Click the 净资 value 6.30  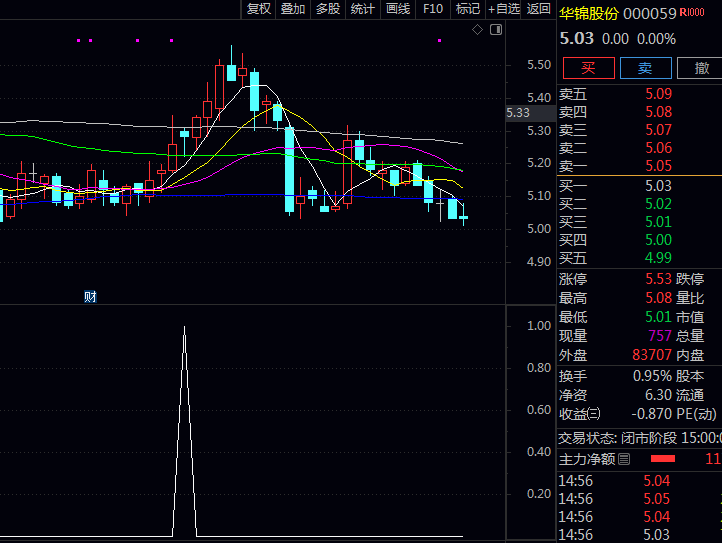[x=658, y=395]
